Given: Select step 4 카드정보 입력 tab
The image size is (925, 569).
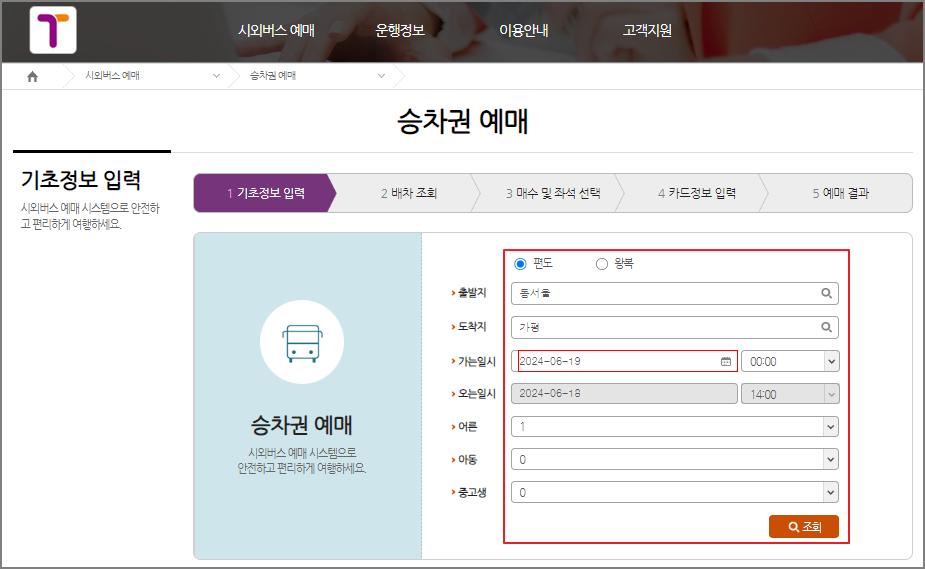Looking at the screenshot, I should pos(697,193).
